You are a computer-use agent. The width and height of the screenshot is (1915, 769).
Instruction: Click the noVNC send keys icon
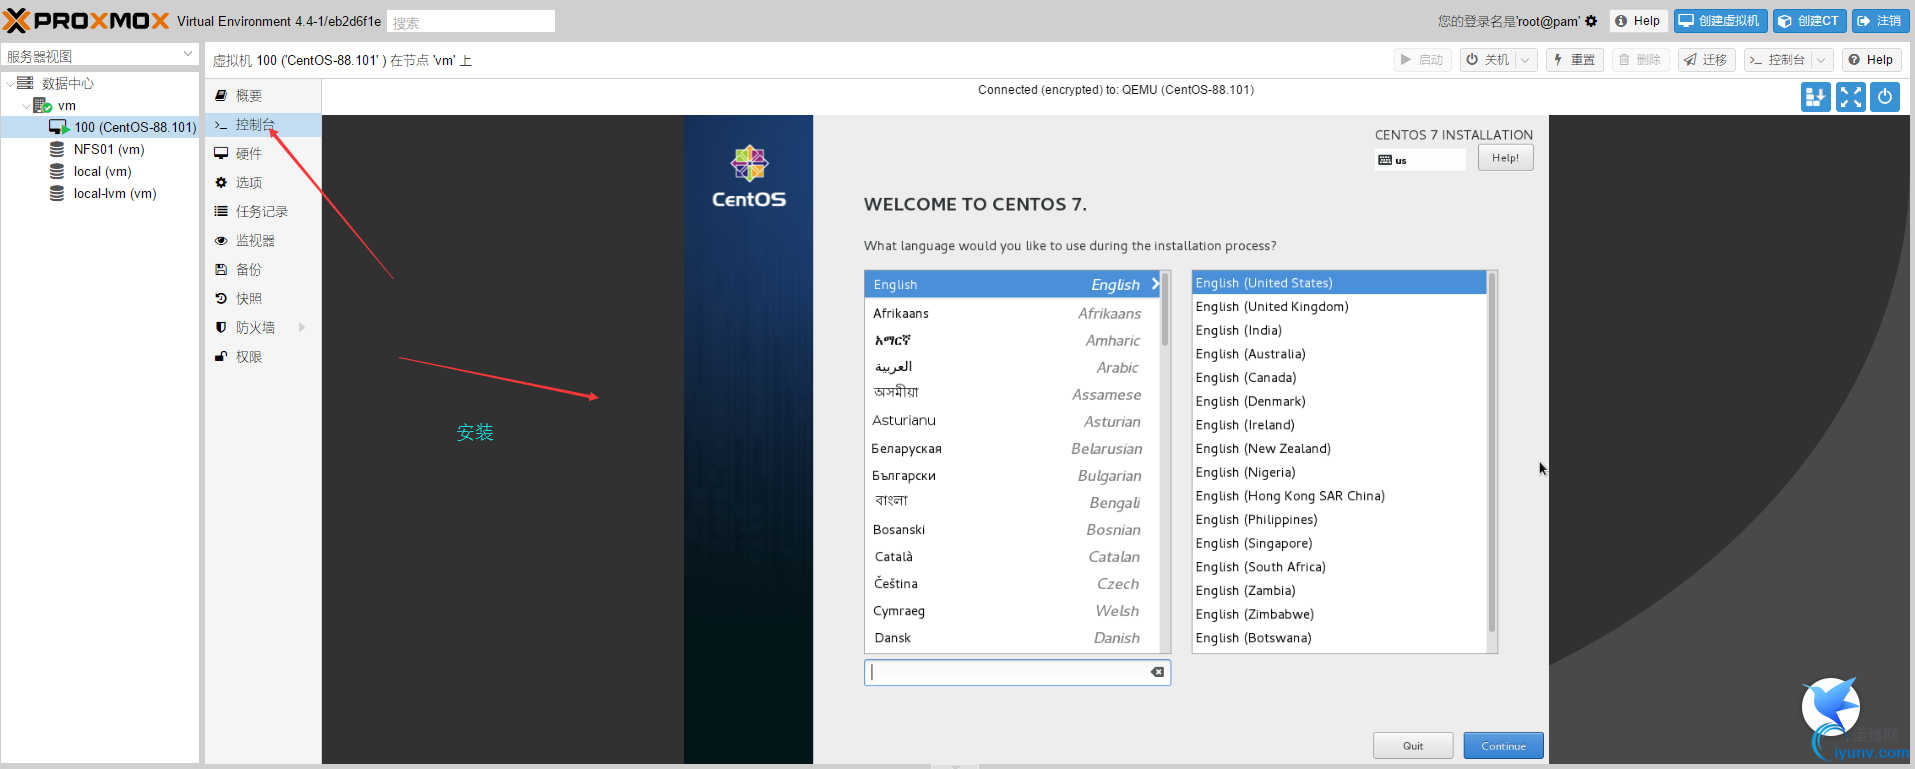1816,97
